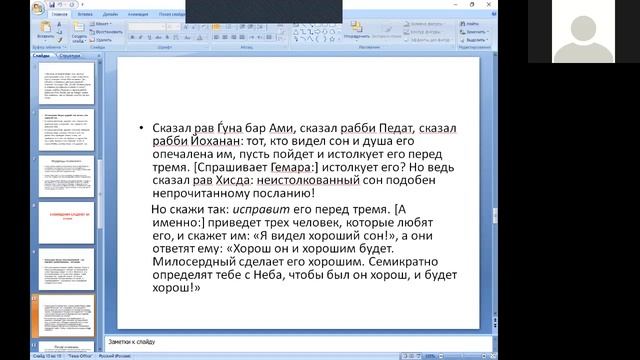This screenshot has height=360, width=640.
Task: Toggle Underline formatting in Font group
Action: tap(149, 37)
